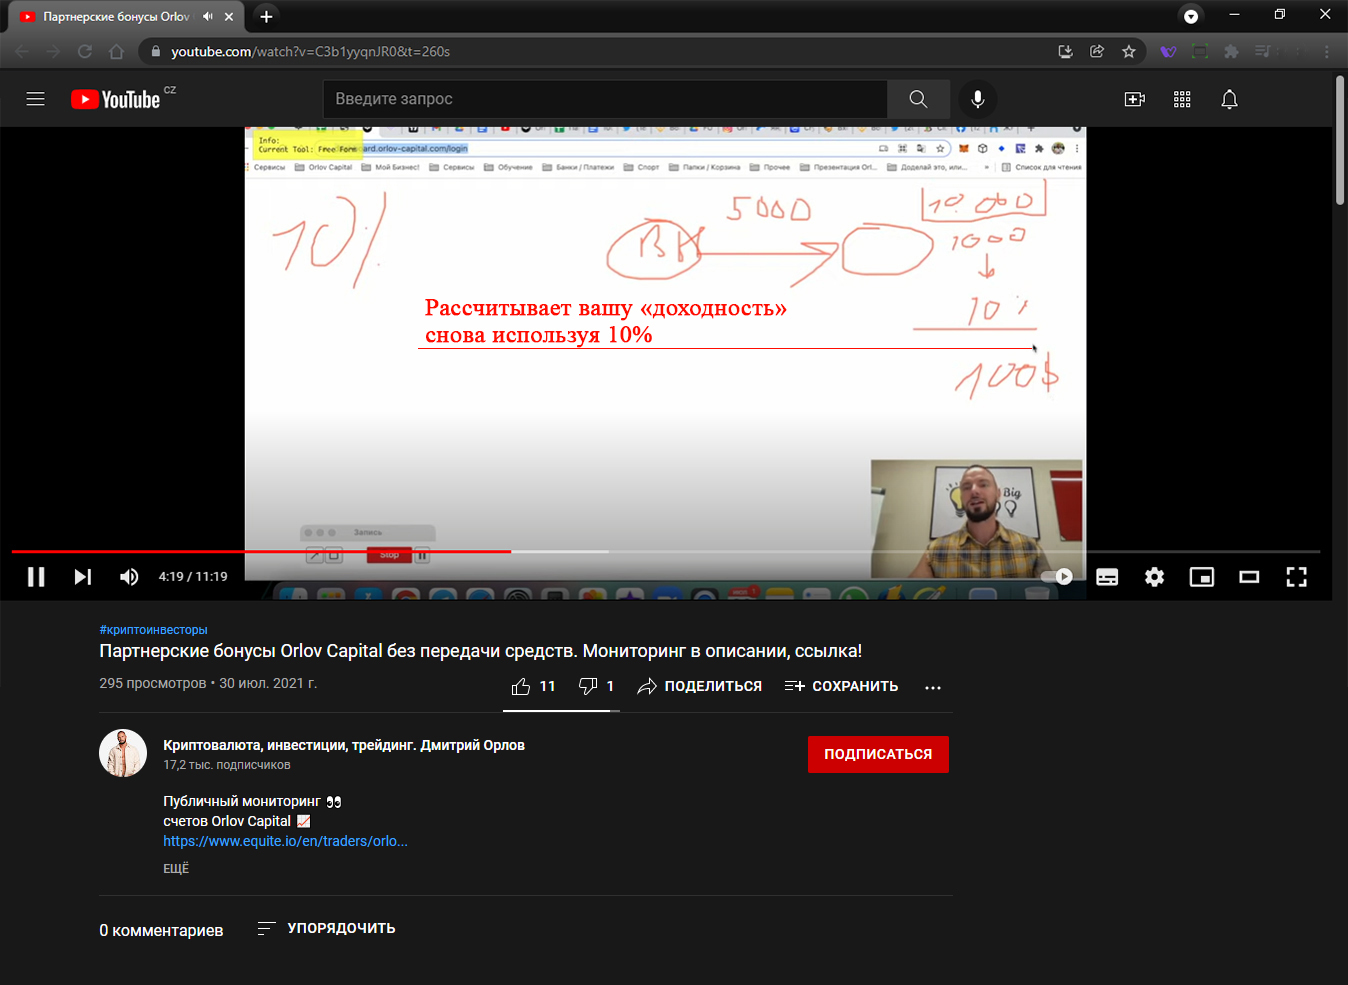Image resolution: width=1348 pixels, height=985 pixels.
Task: Bookmark this page with star
Action: (x=1129, y=51)
